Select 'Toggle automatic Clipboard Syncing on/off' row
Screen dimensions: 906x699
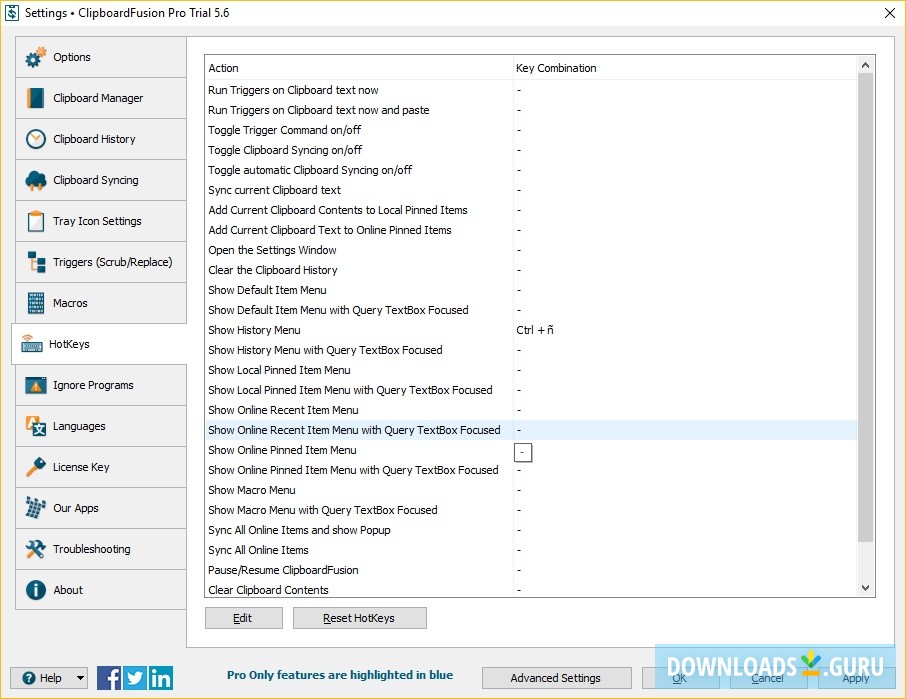pos(530,170)
